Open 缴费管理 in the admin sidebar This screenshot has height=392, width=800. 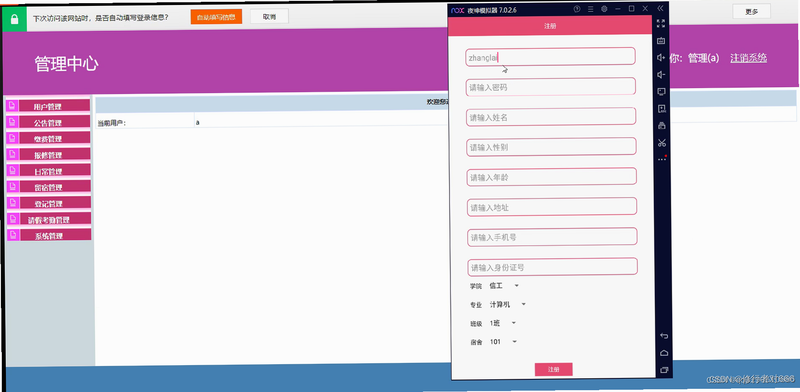48,138
